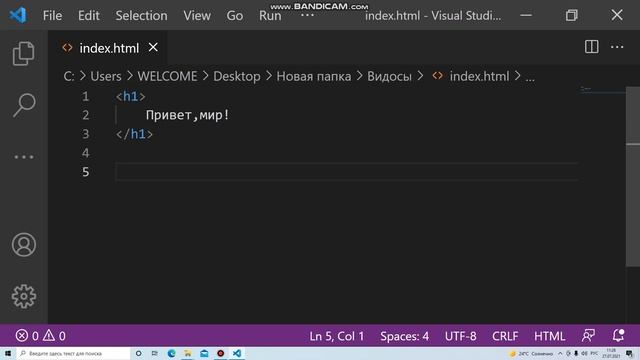Screen dimensions: 640x360
Task: Click the Новая папка breadcrumb segment
Action: 313,76
